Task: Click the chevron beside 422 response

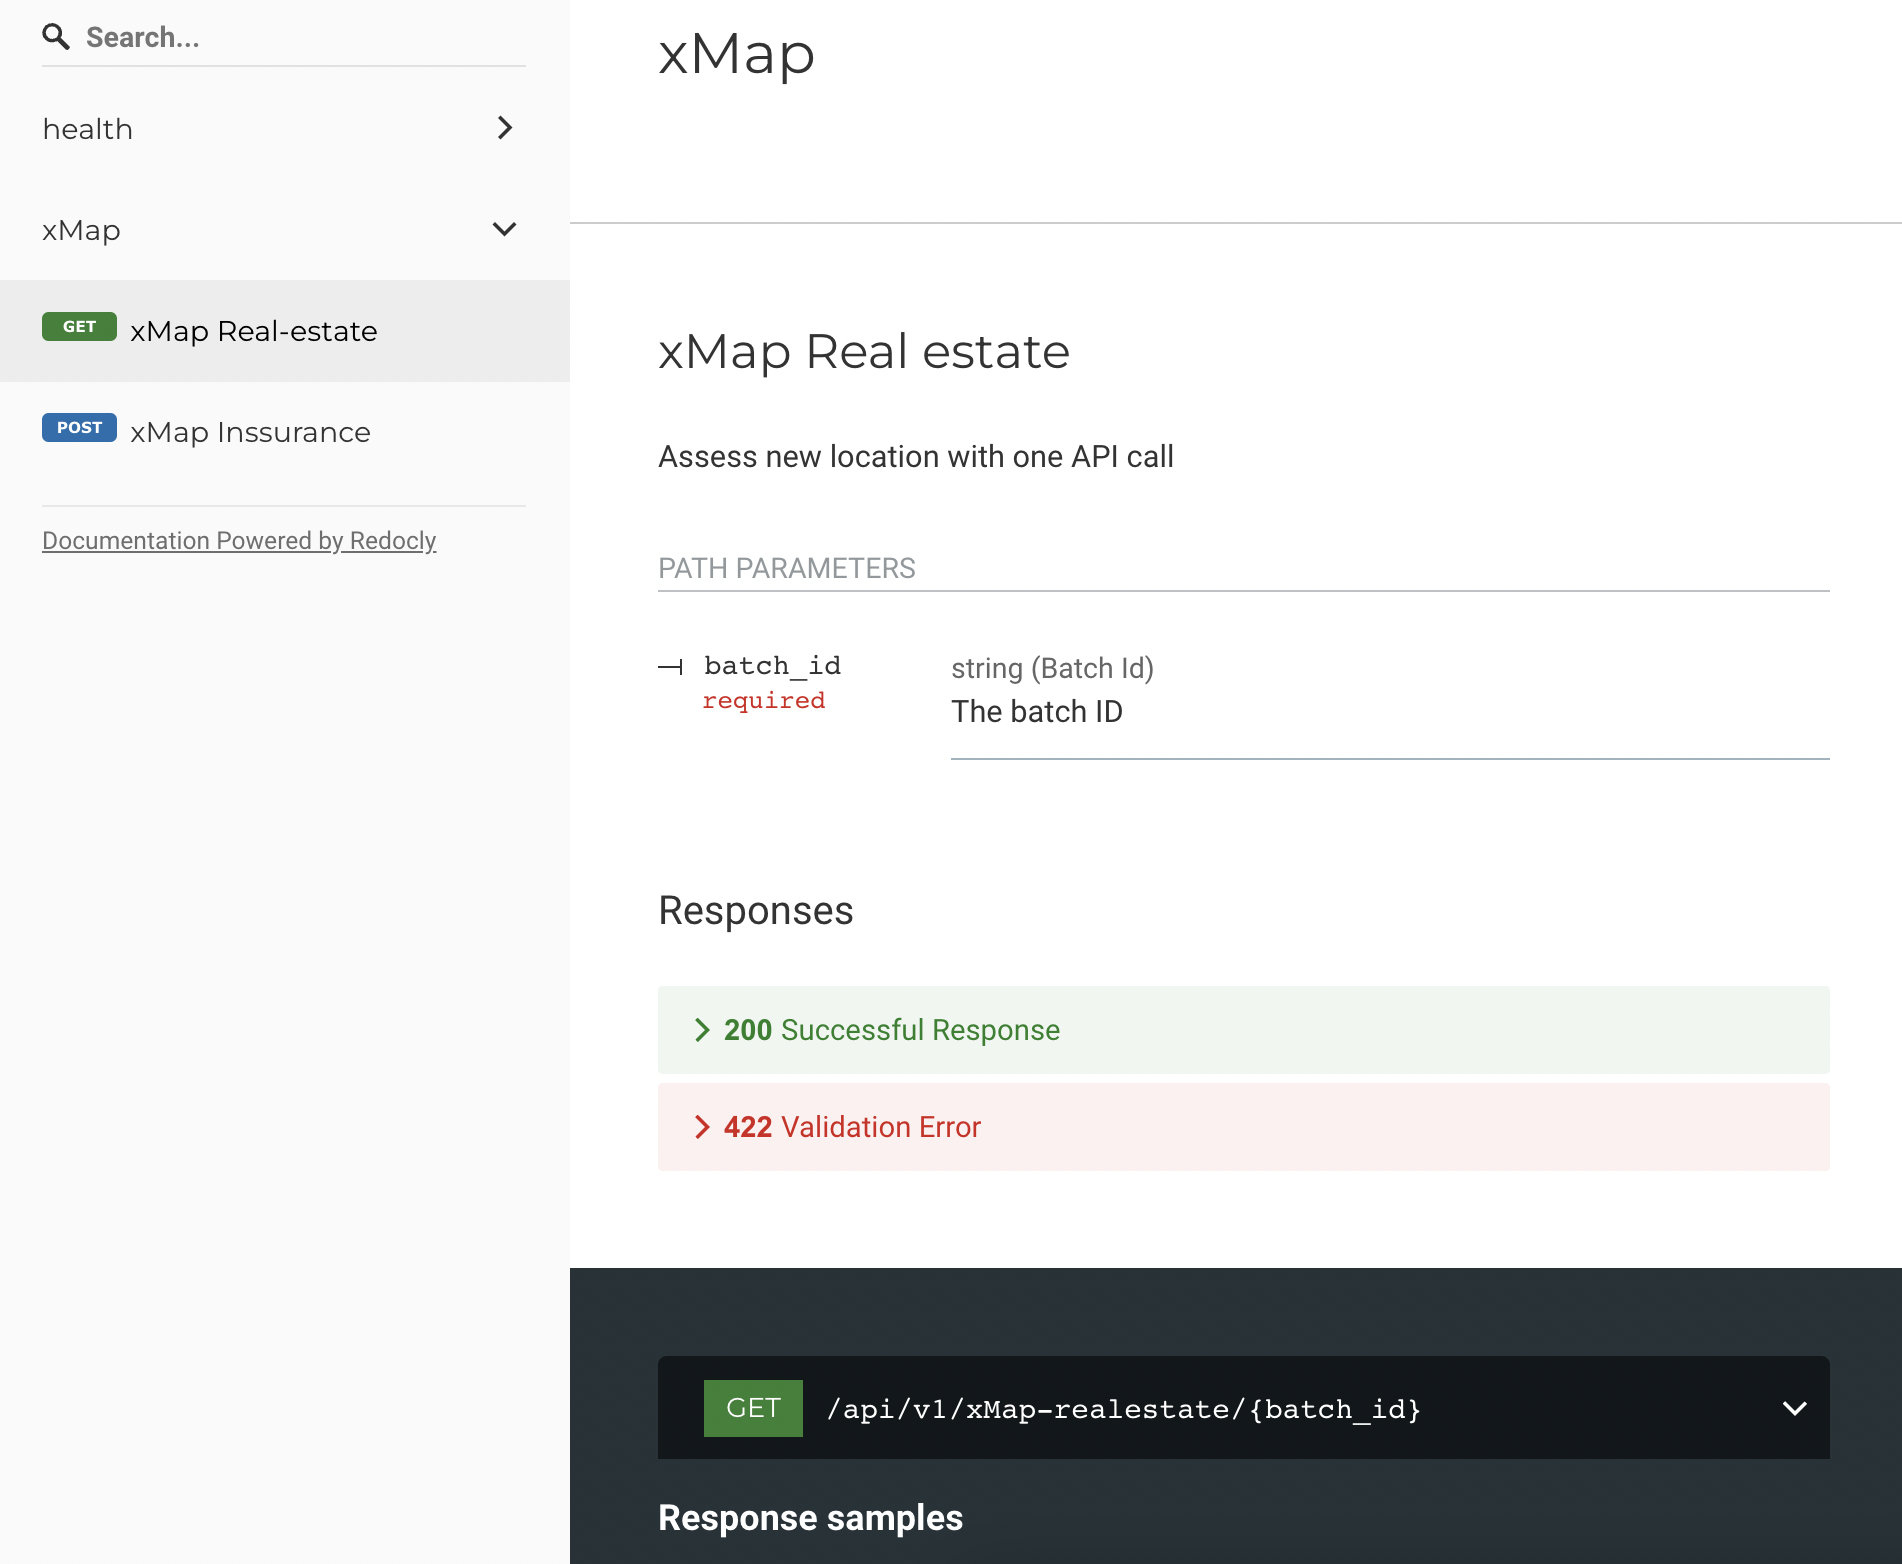Action: (x=702, y=1127)
